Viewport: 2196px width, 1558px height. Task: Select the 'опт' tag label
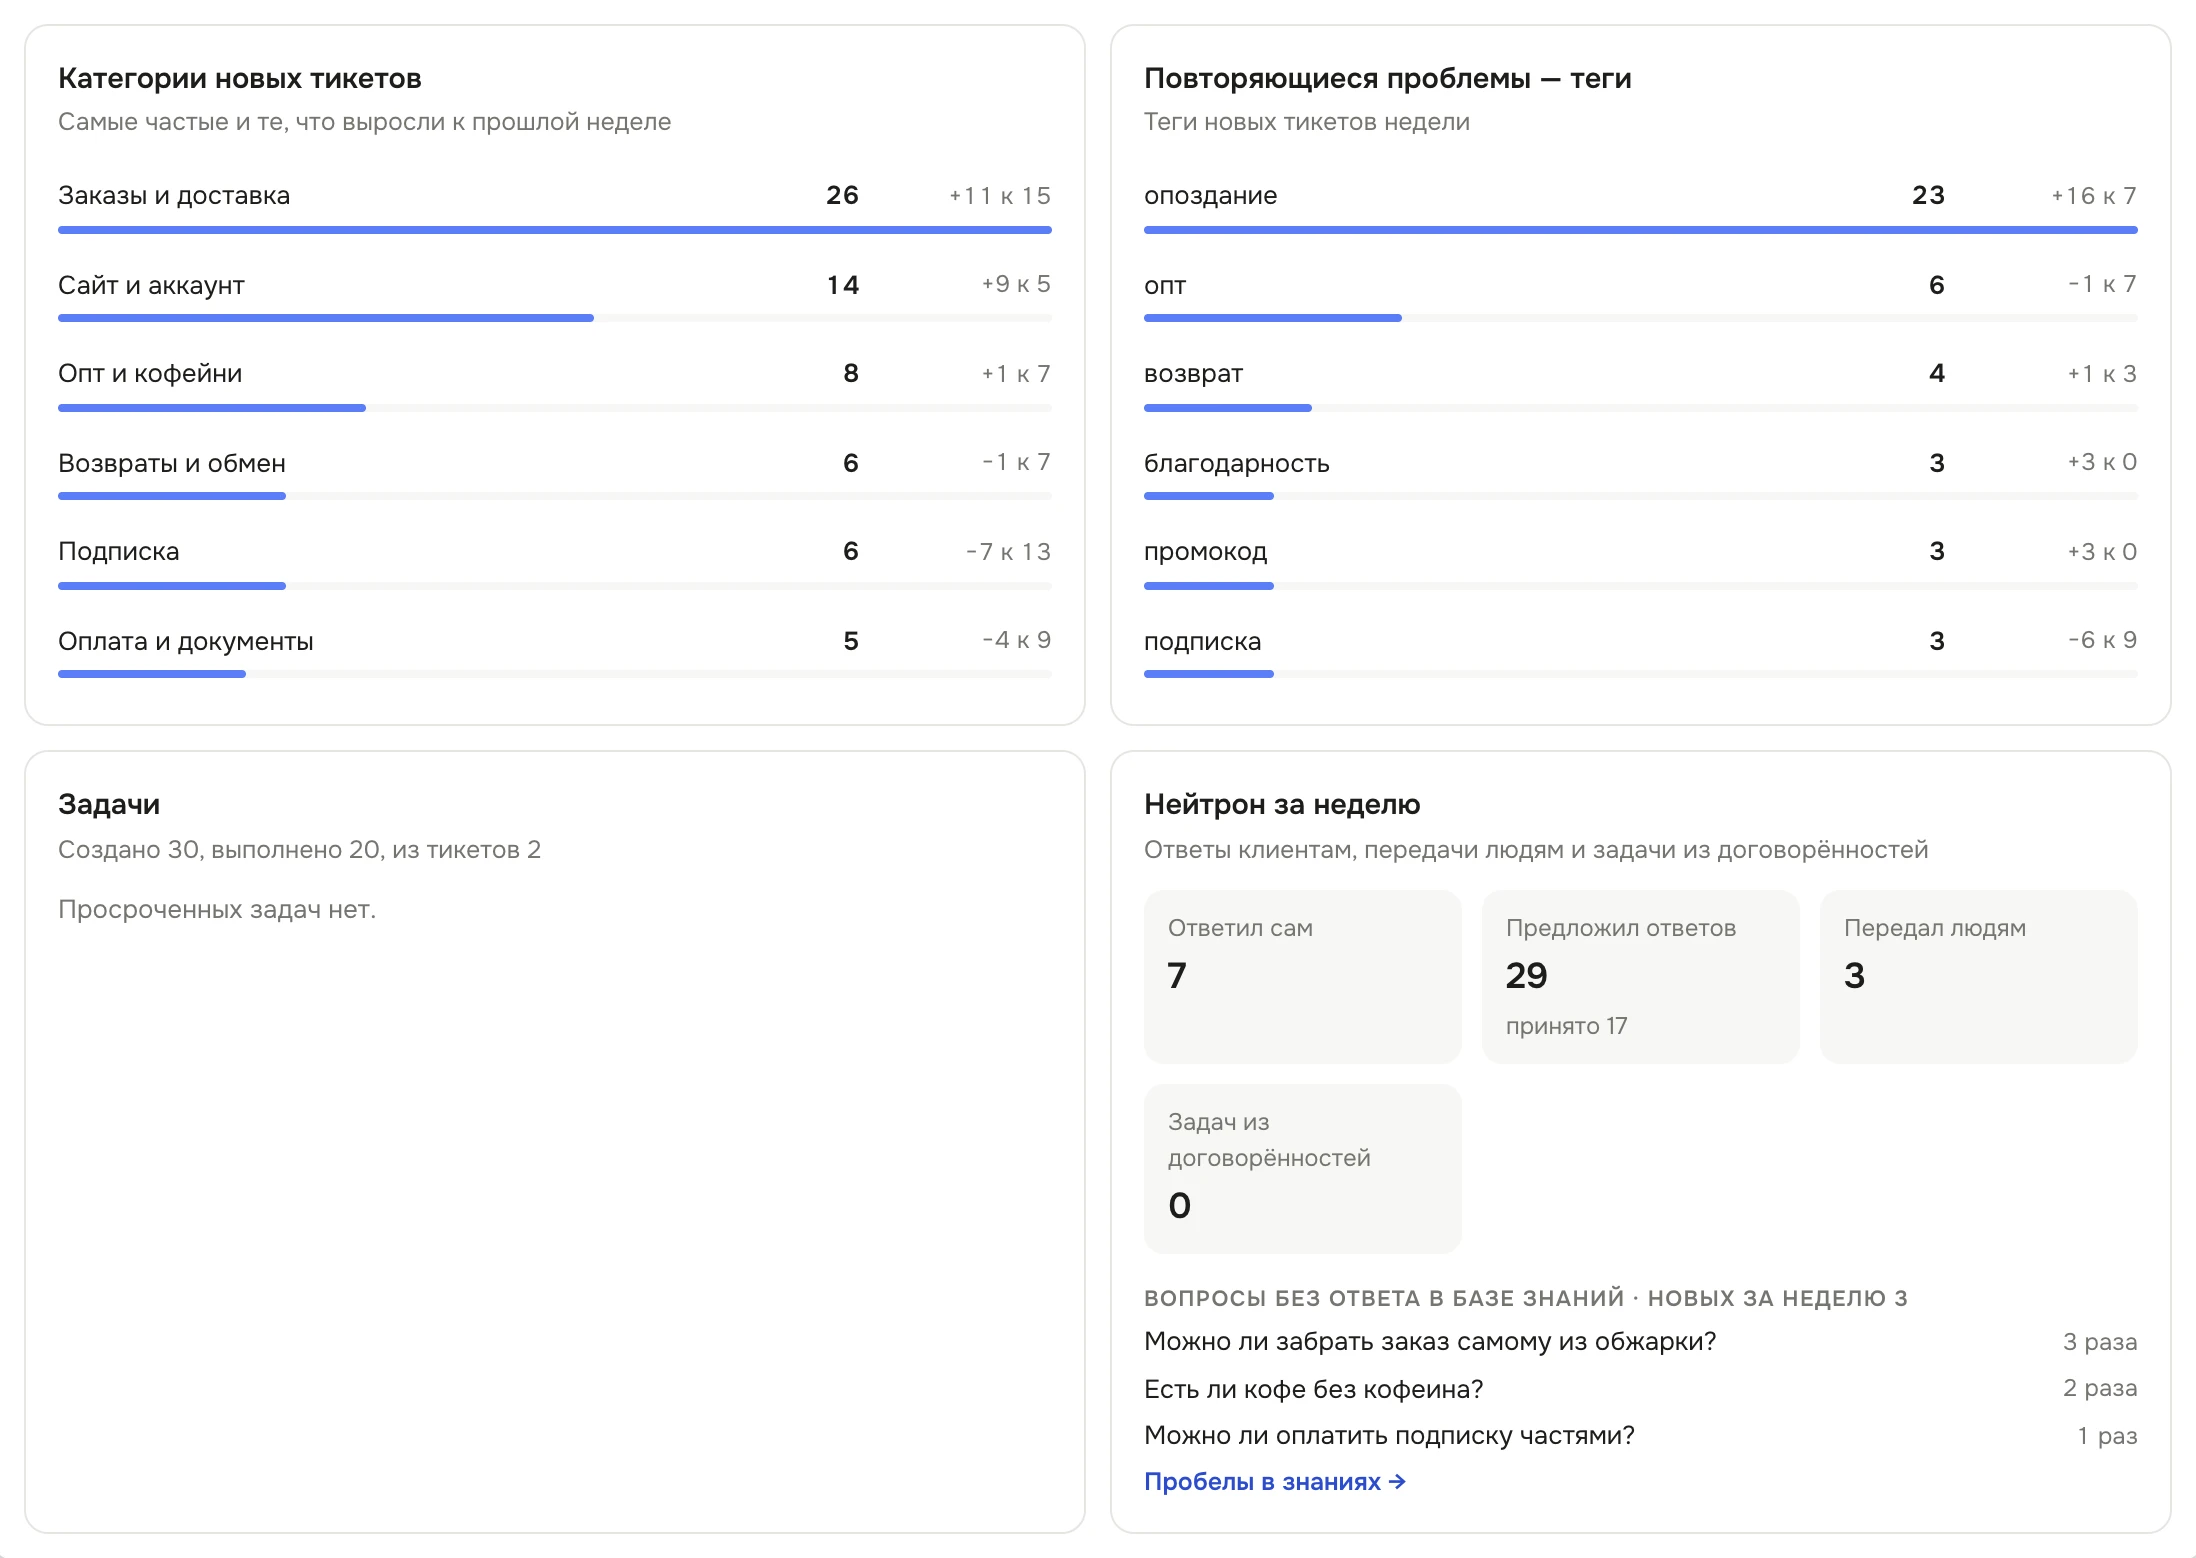coord(1165,285)
